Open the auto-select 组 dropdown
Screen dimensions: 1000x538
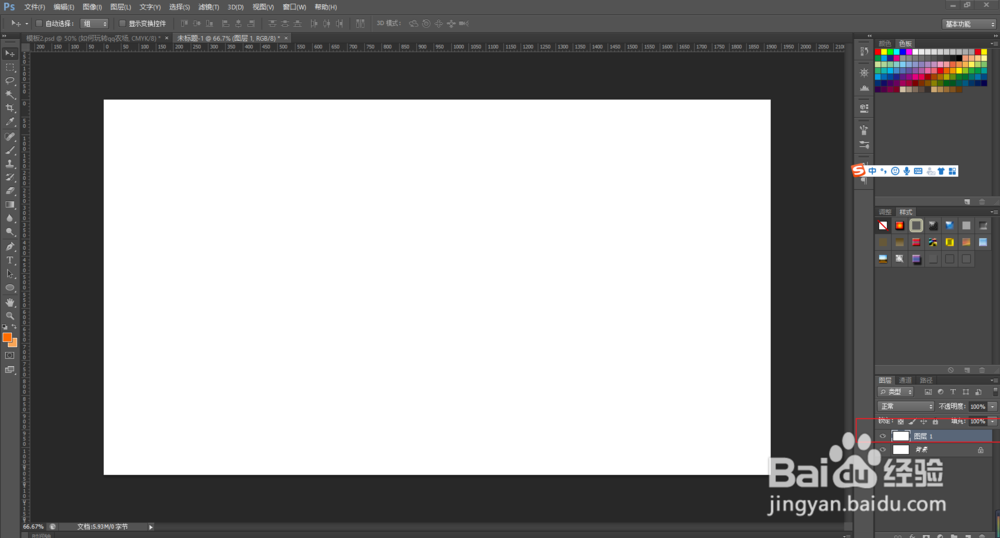(94, 24)
